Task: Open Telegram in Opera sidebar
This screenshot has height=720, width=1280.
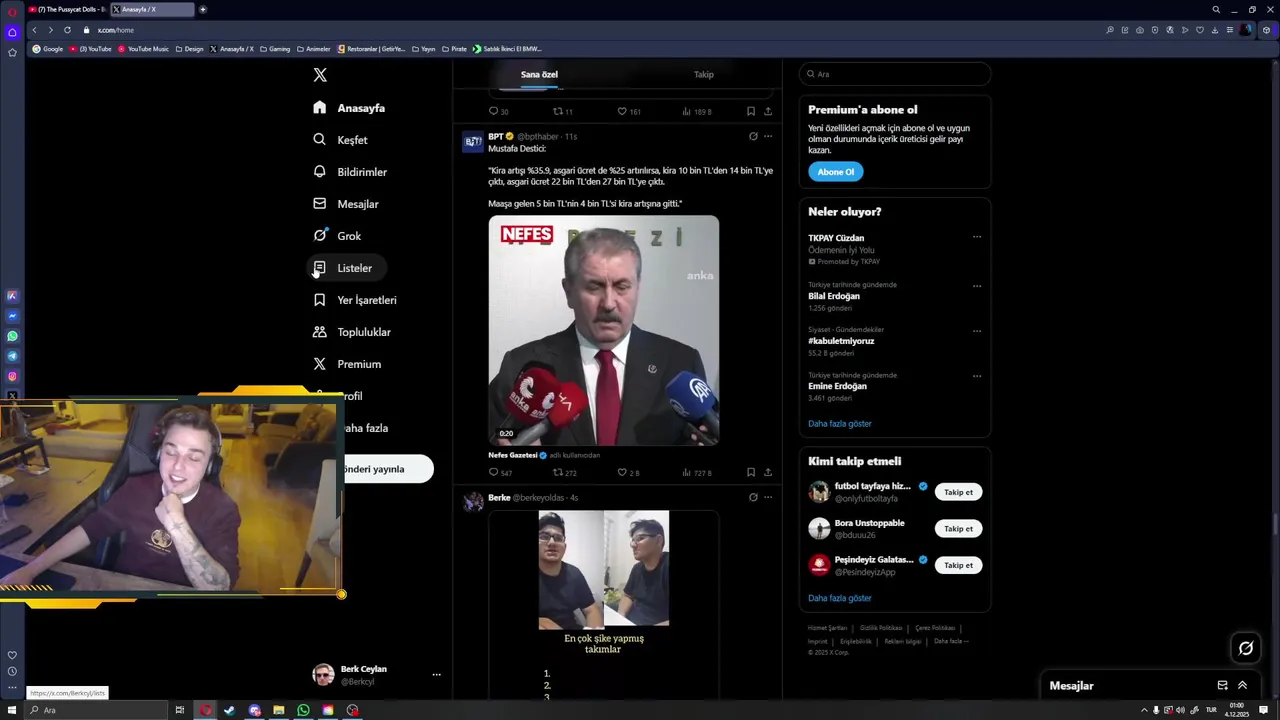Action: 12,356
